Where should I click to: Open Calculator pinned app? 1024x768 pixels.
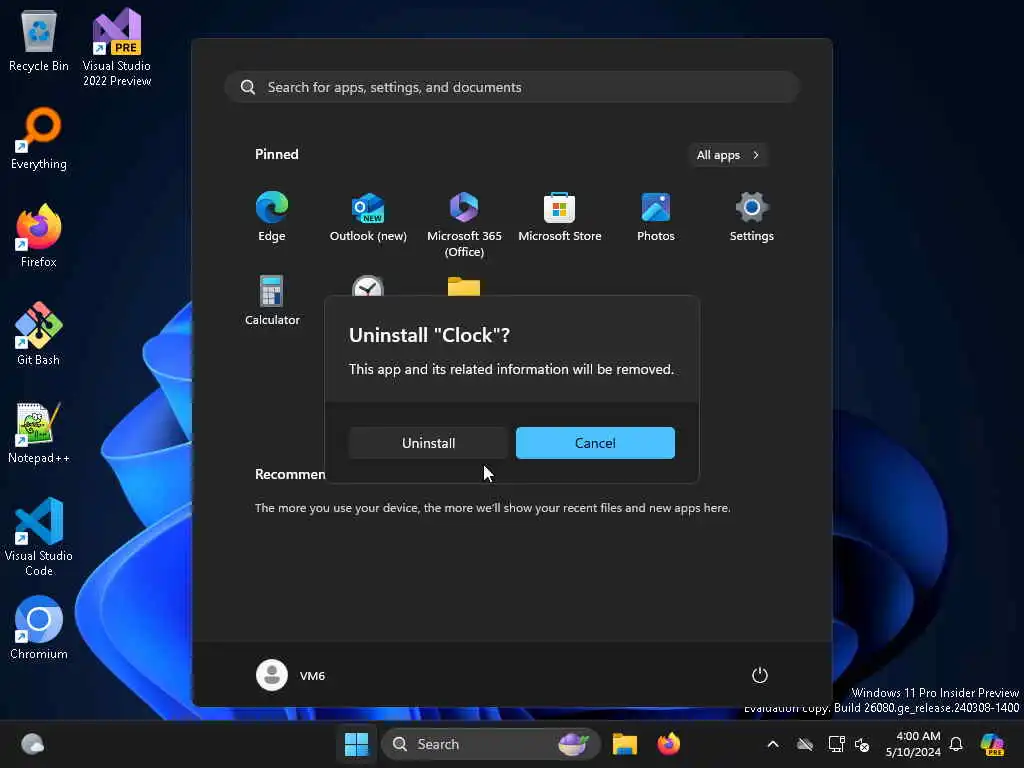click(272, 300)
